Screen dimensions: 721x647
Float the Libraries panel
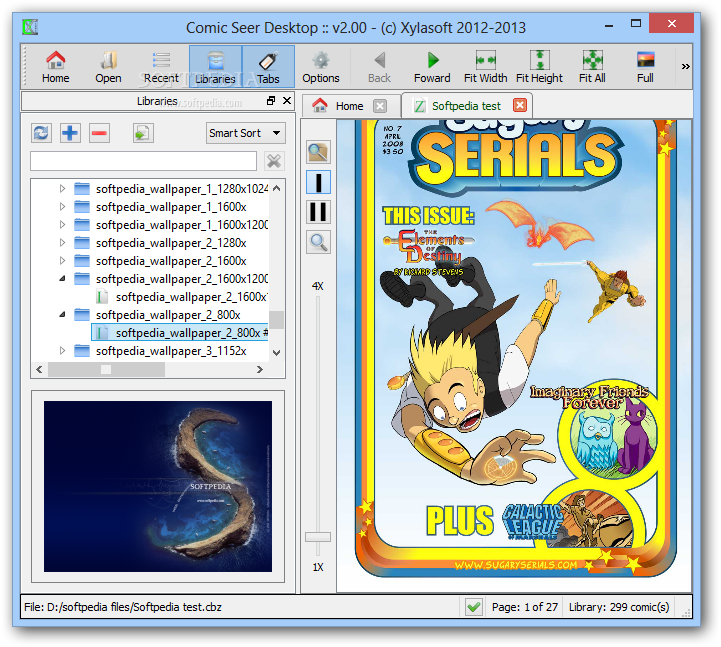271,100
